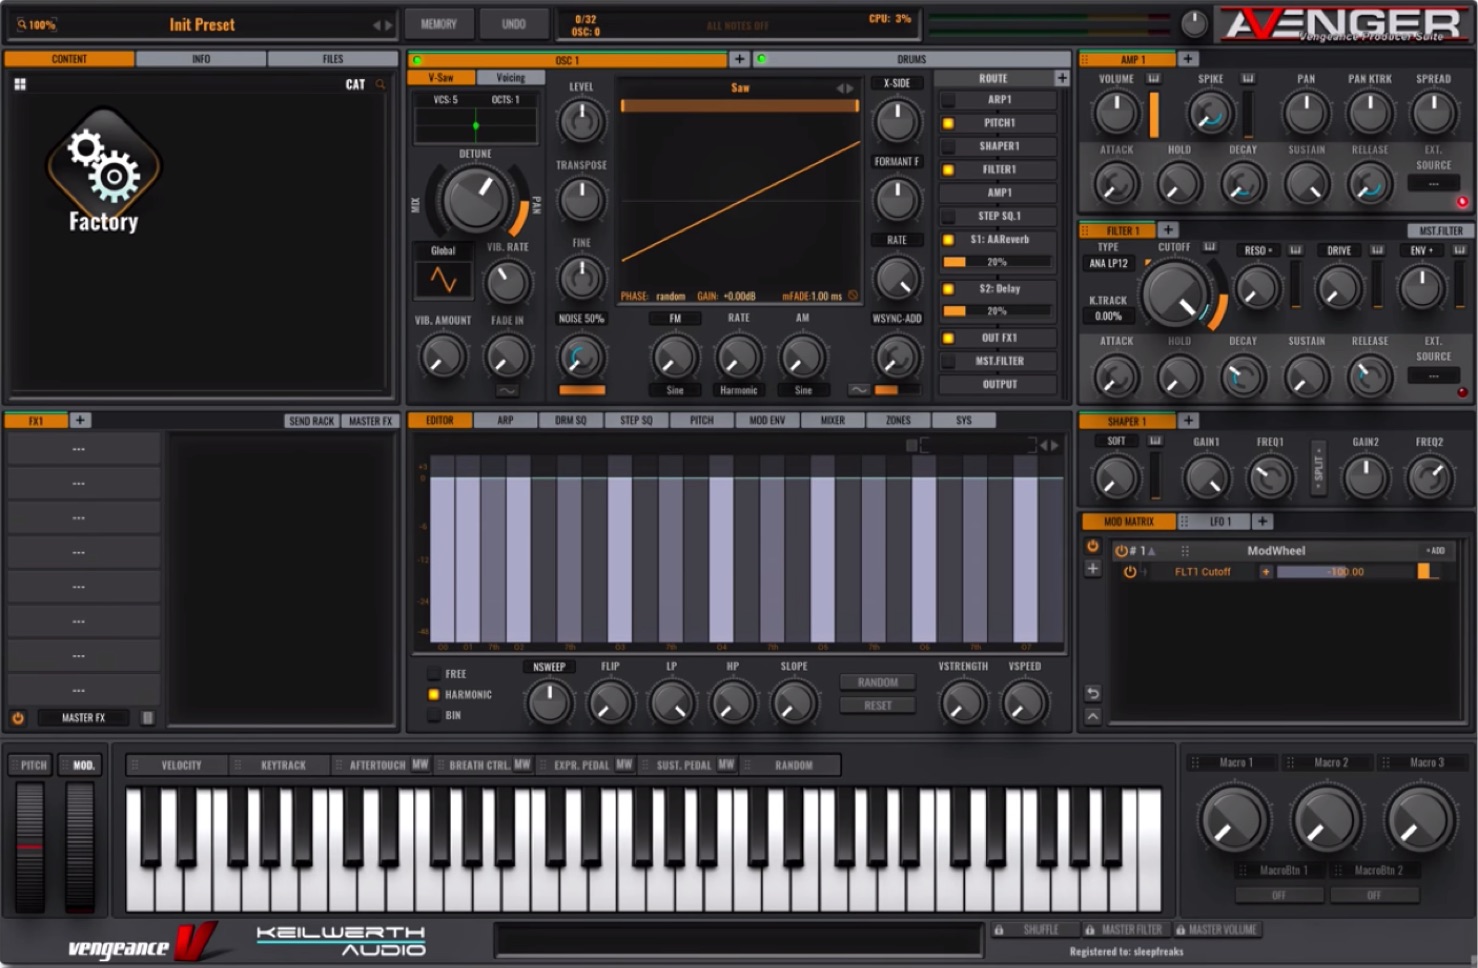The width and height of the screenshot is (1478, 968).
Task: Click the SEND RACK button
Action: click(311, 421)
